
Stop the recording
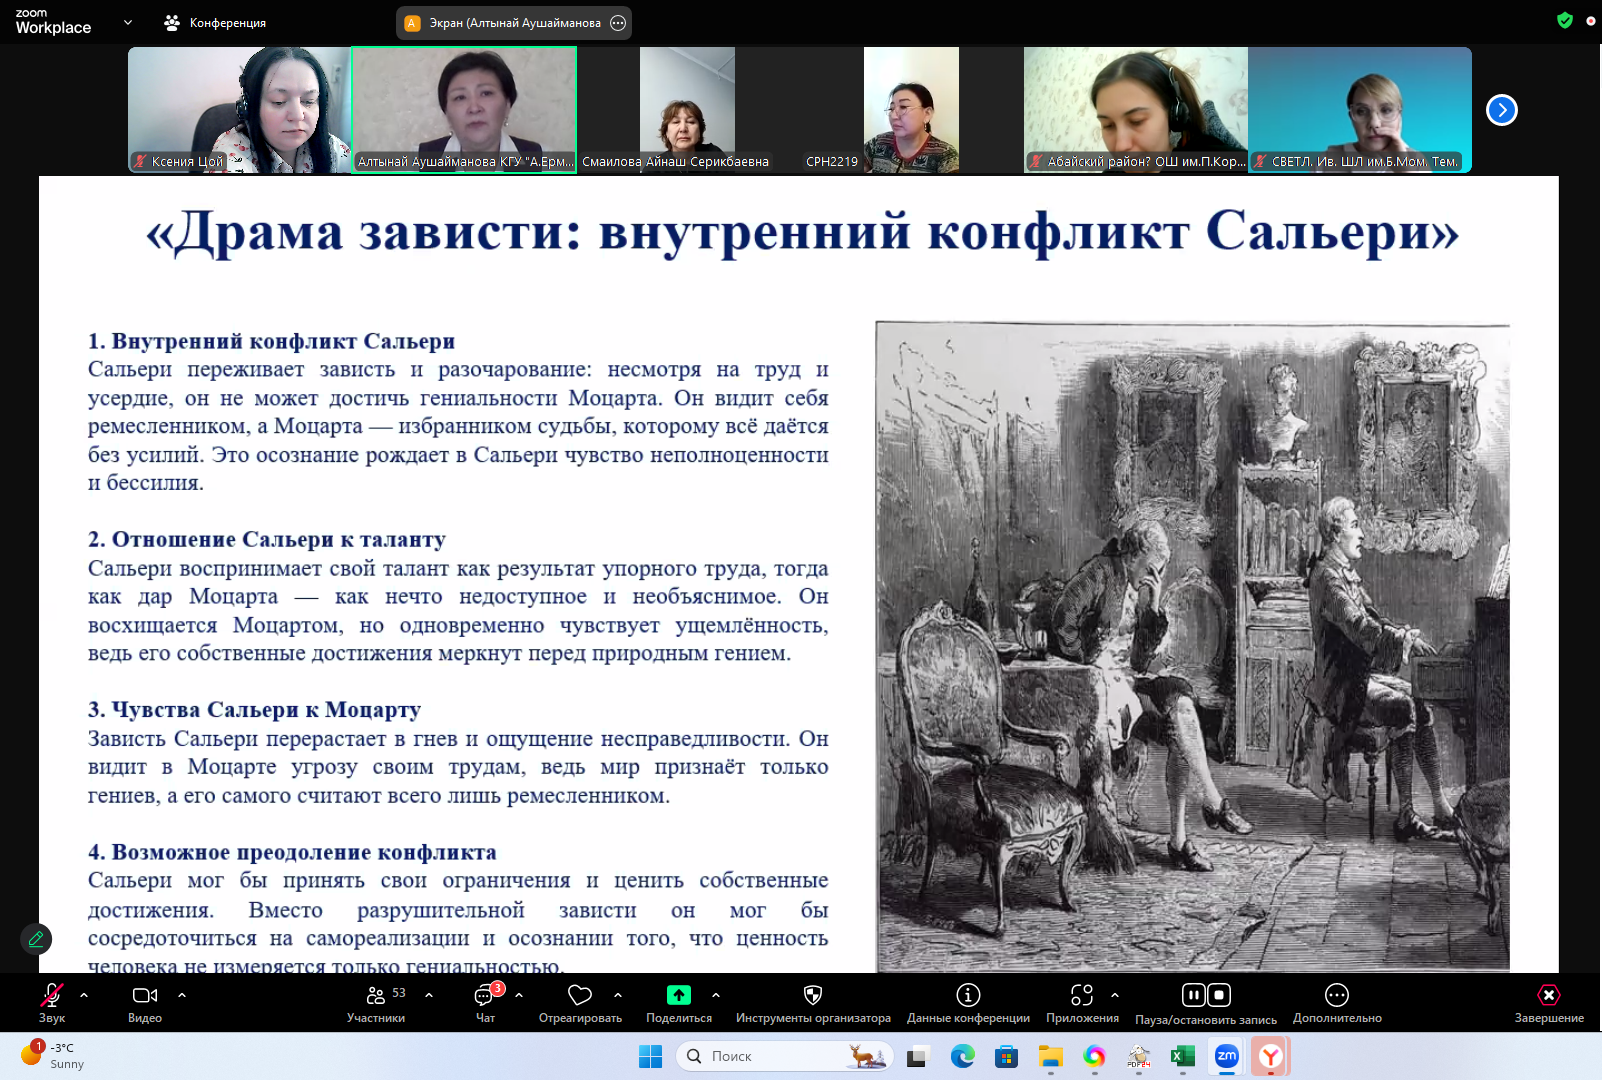[x=1219, y=995]
